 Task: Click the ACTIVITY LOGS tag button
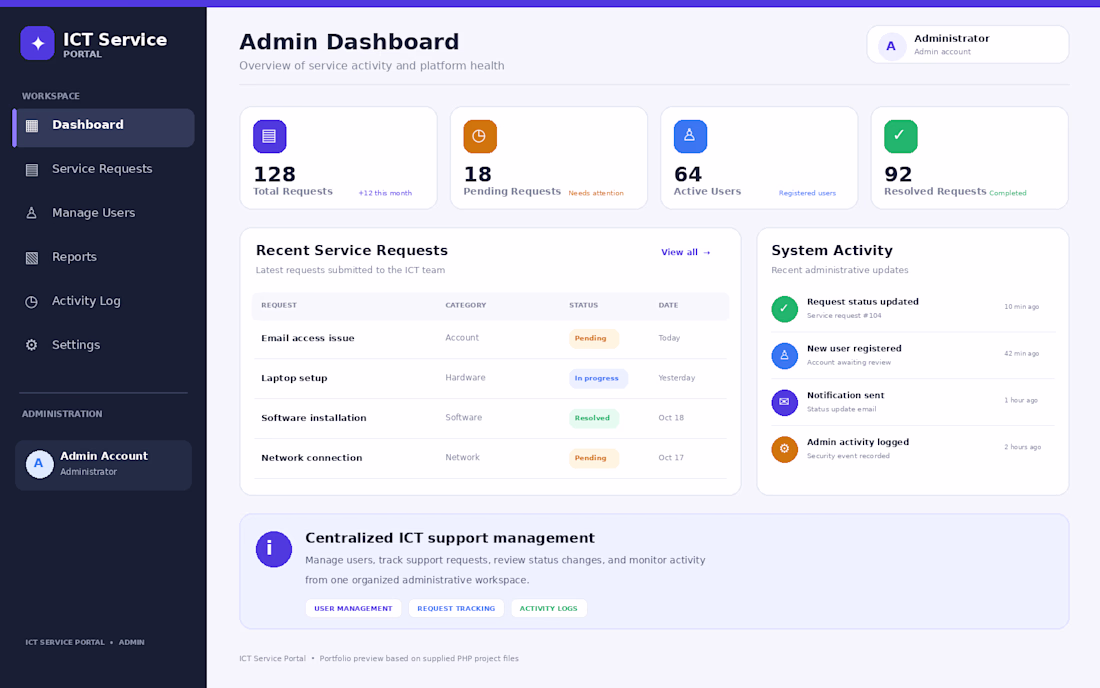[549, 608]
